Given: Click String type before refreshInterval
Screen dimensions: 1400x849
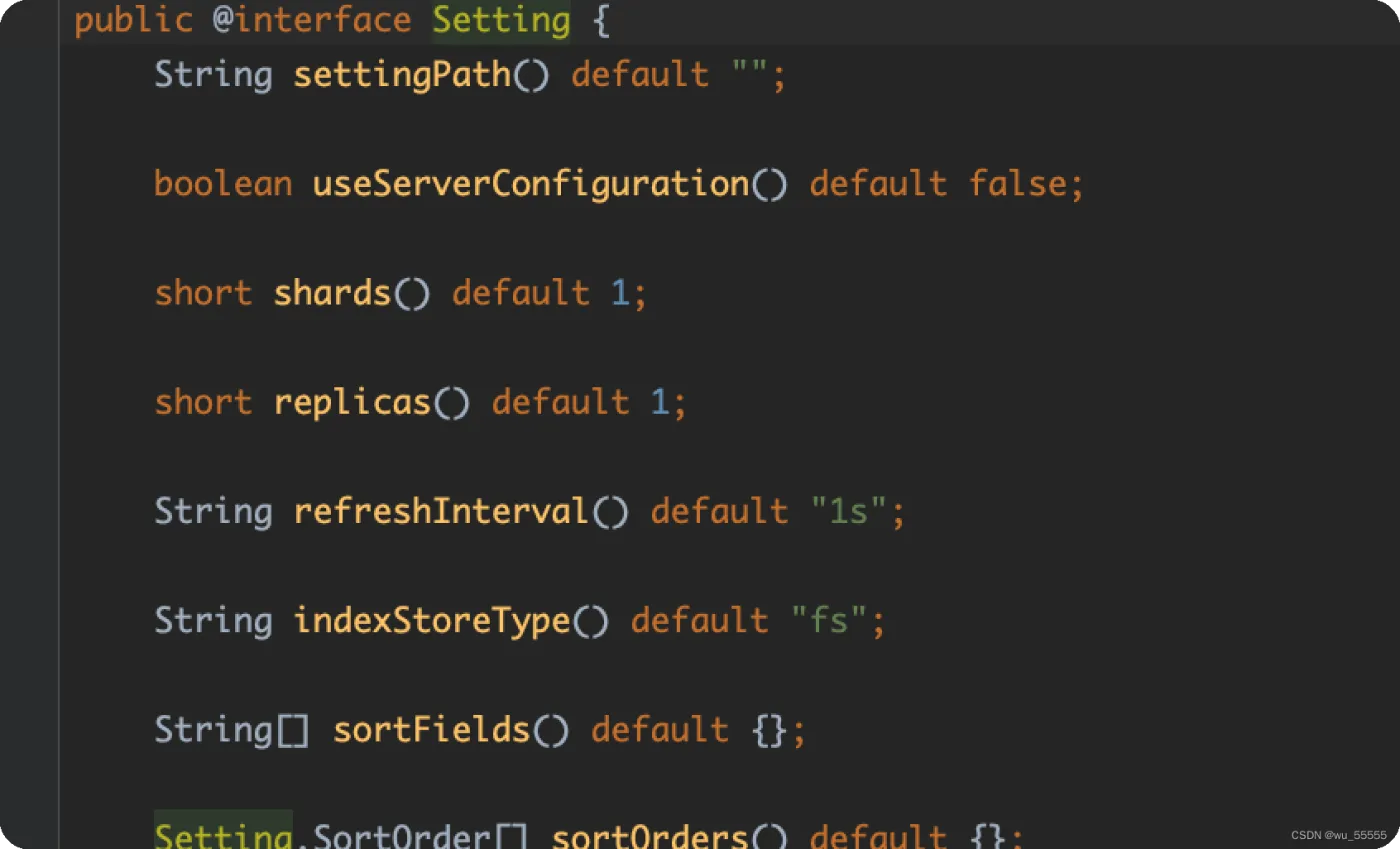Looking at the screenshot, I should [x=213, y=511].
